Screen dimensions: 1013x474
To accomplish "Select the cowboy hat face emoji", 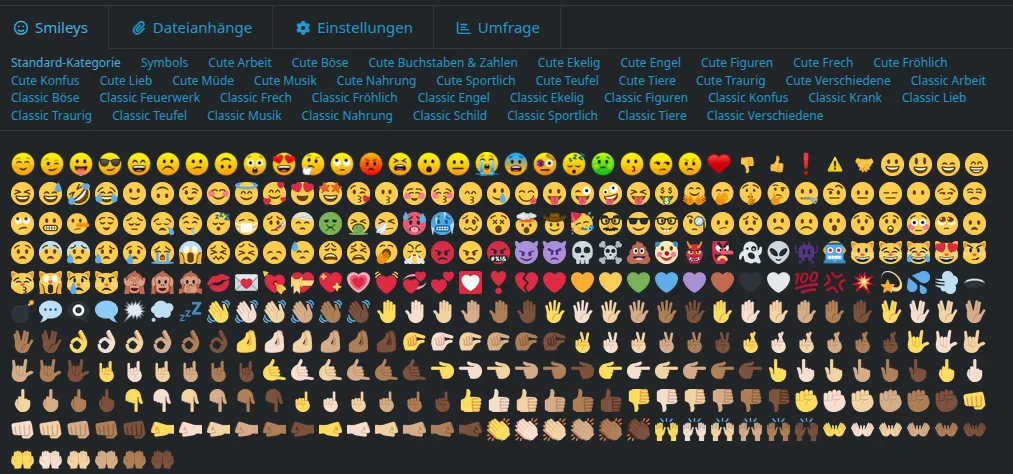I will (x=555, y=223).
